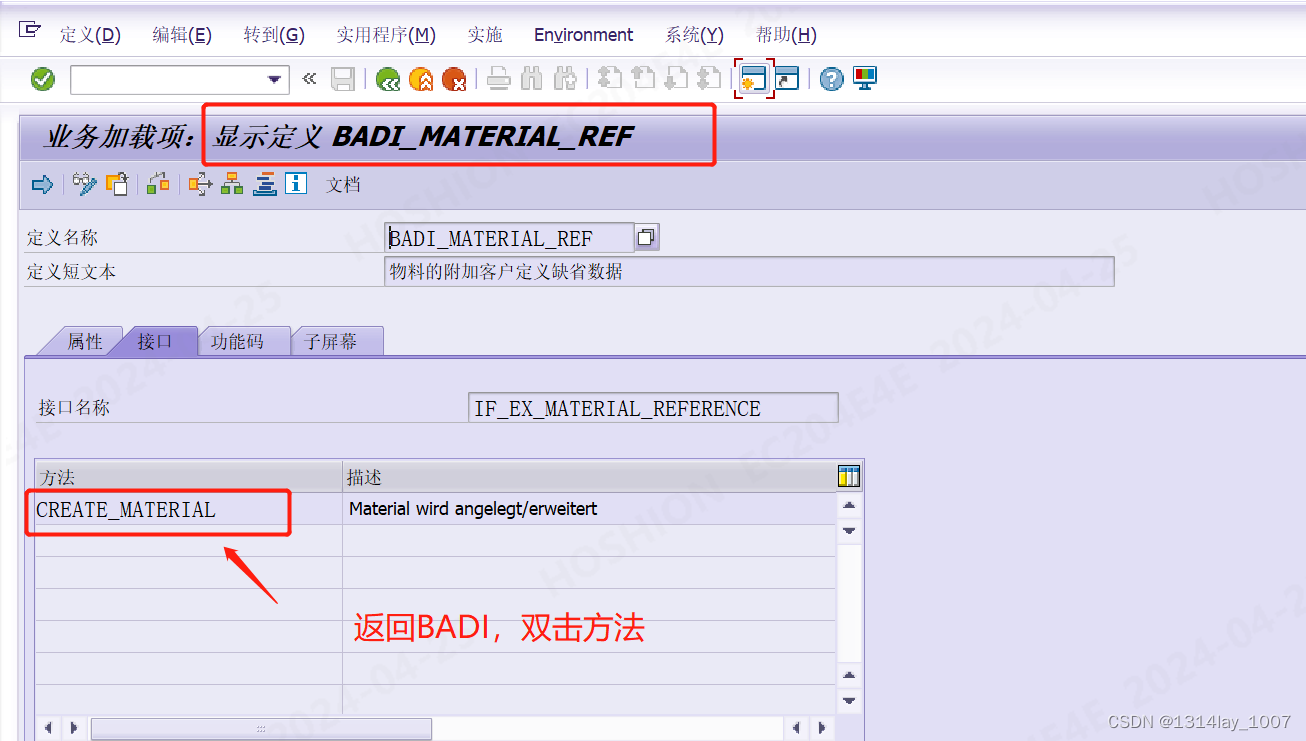Image resolution: width=1306 pixels, height=741 pixels.
Task: Click the red Cancel icon
Action: pos(454,79)
